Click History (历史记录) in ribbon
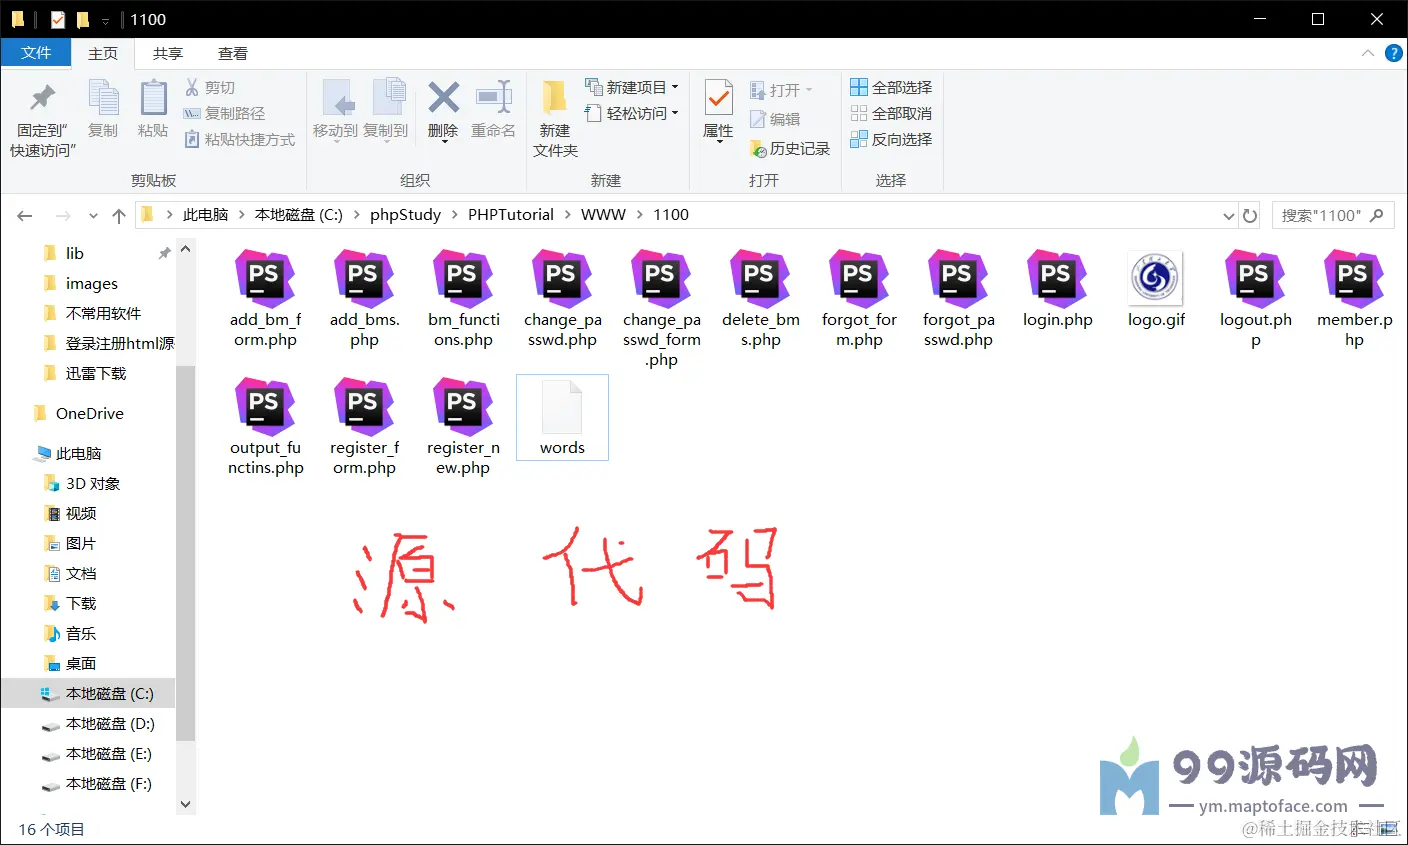The width and height of the screenshot is (1408, 845). click(790, 148)
